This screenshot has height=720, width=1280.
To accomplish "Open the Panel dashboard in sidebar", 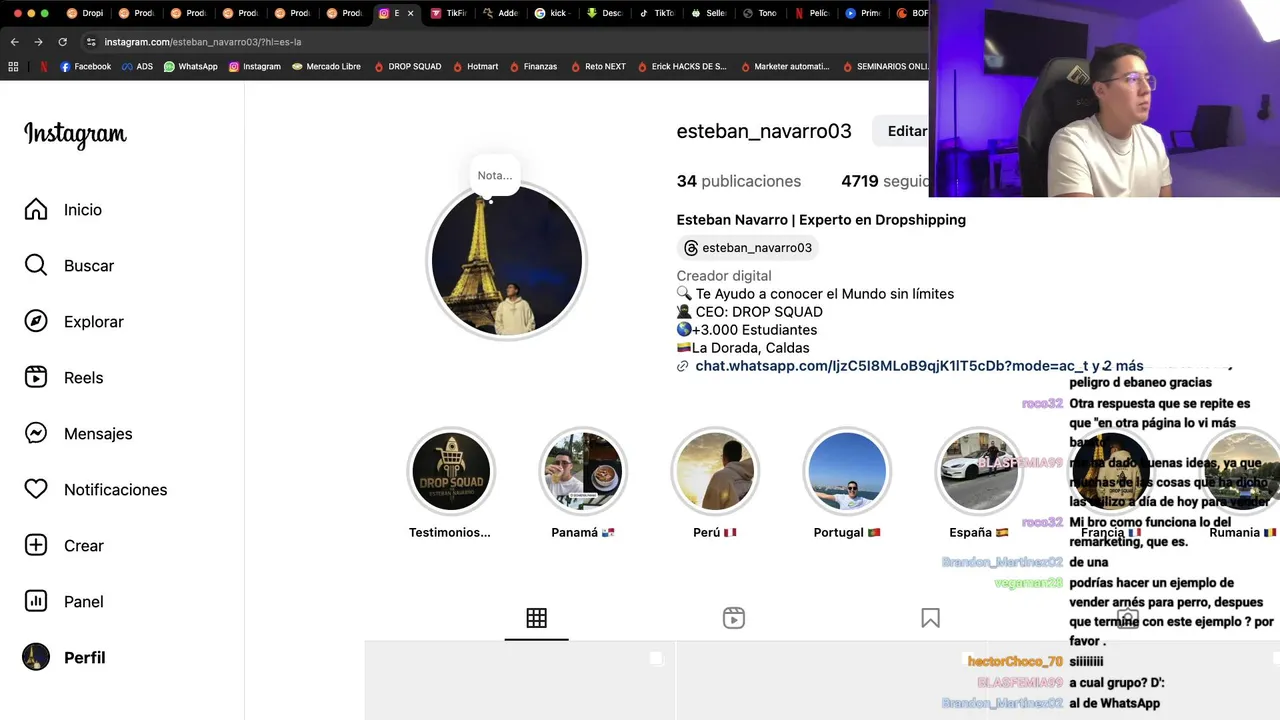I will tap(63, 602).
